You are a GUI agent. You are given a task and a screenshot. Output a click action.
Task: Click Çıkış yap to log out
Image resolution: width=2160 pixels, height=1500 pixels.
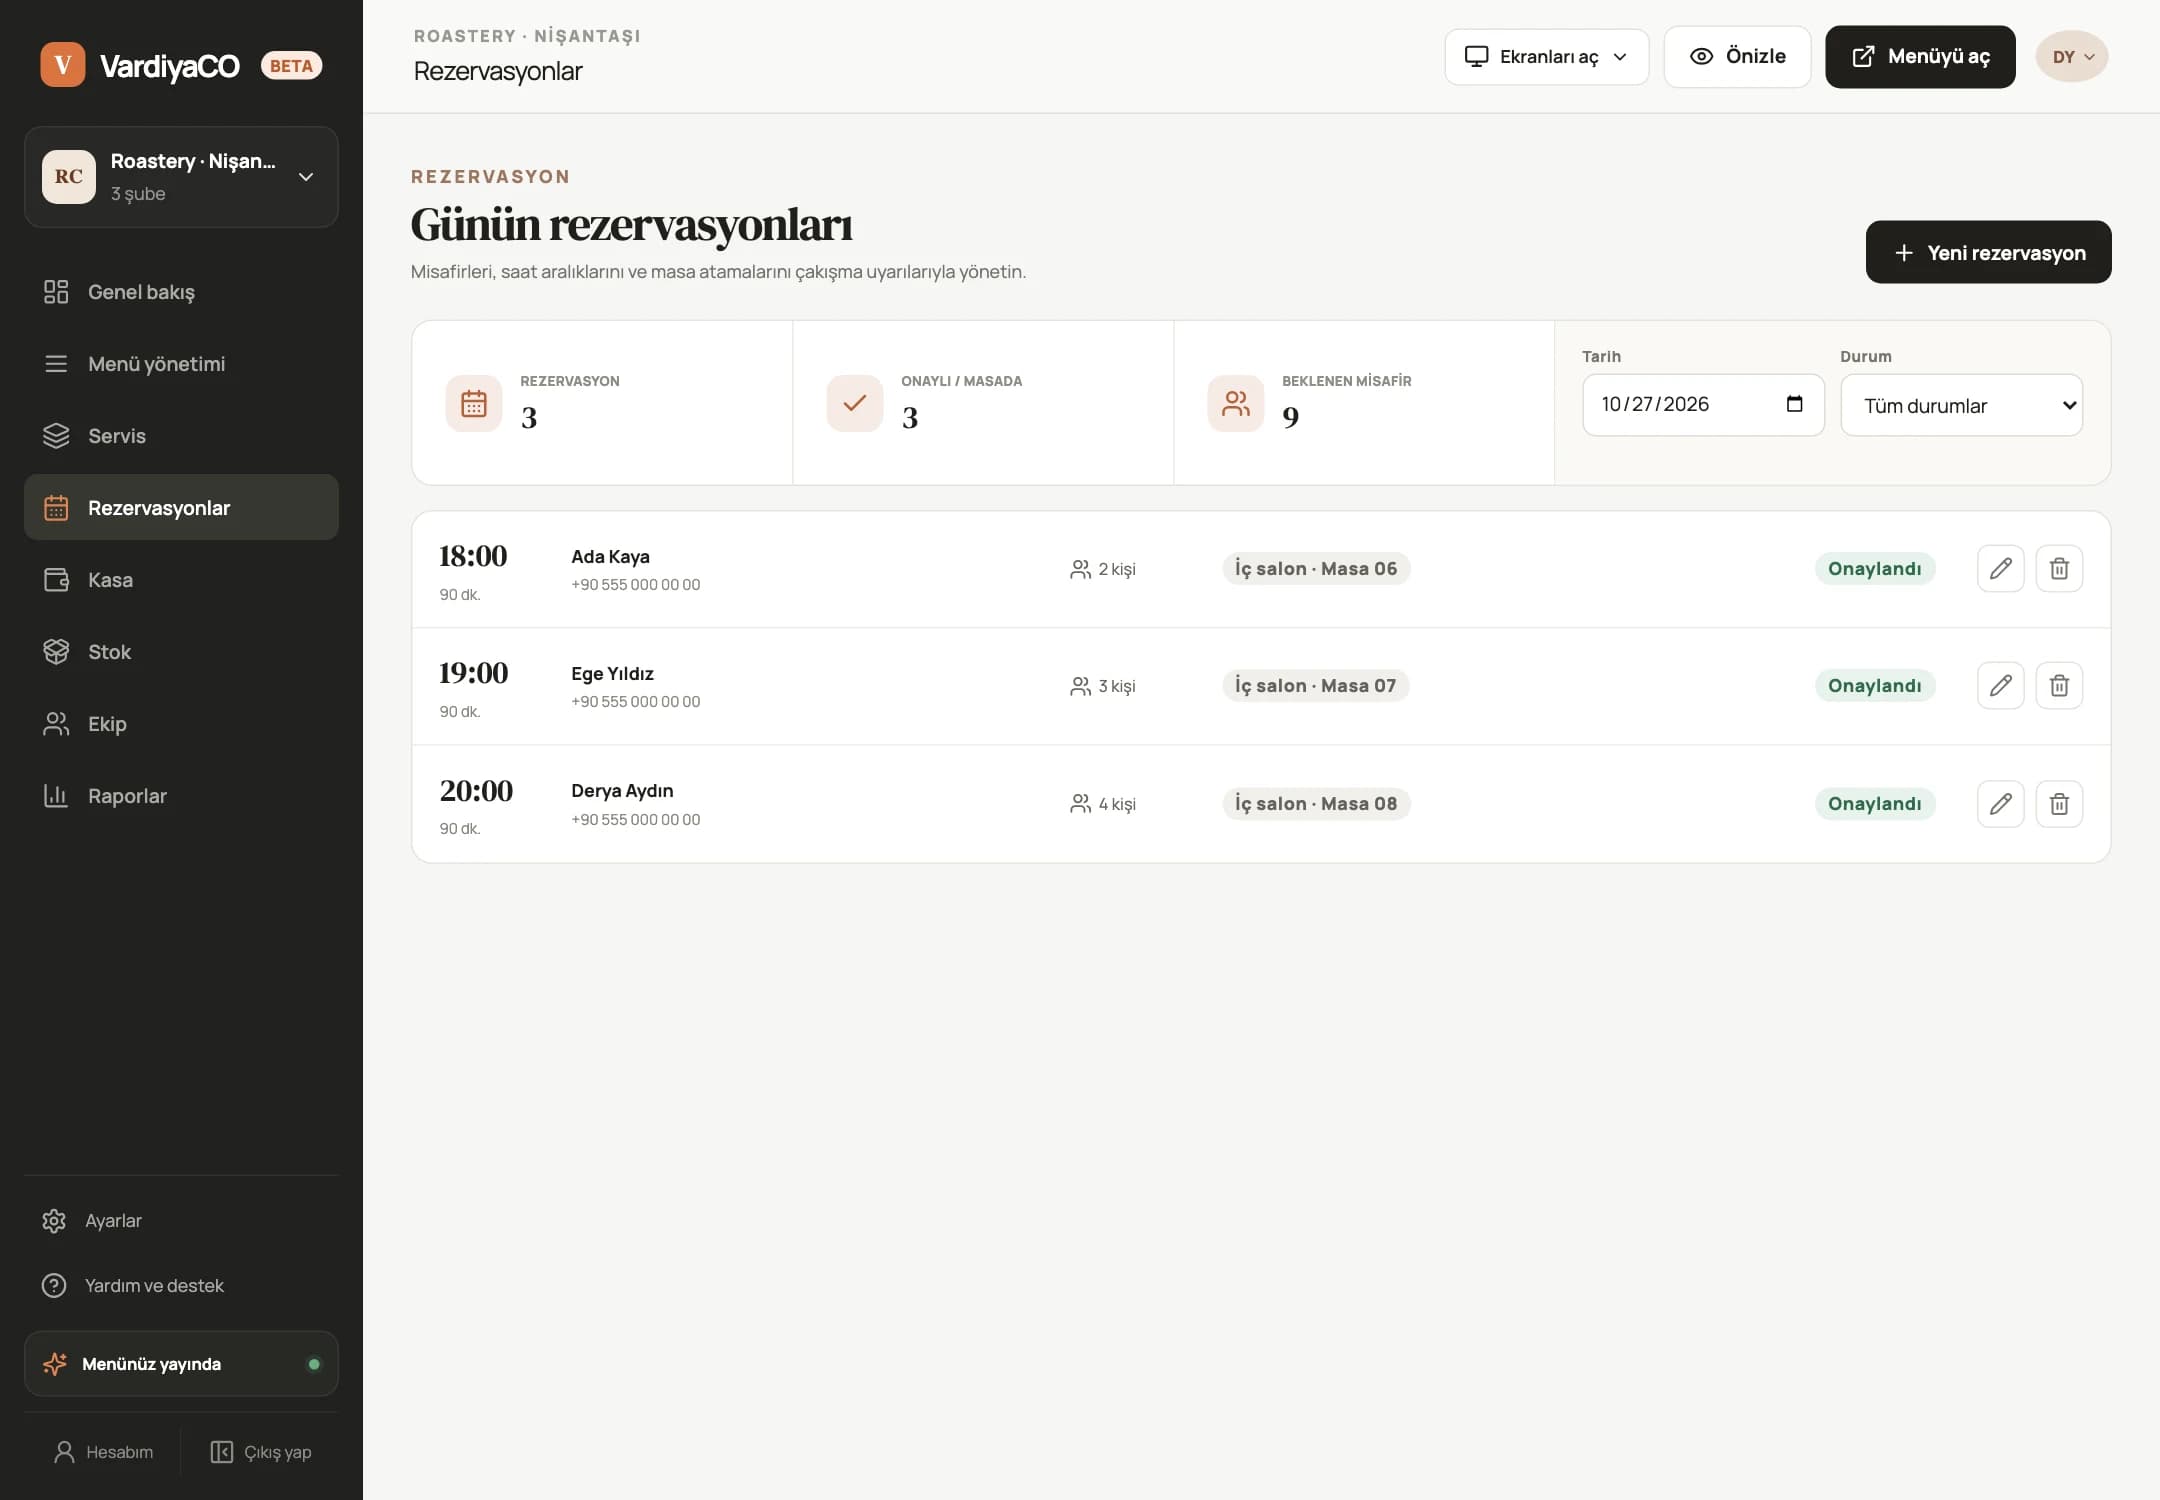[261, 1452]
